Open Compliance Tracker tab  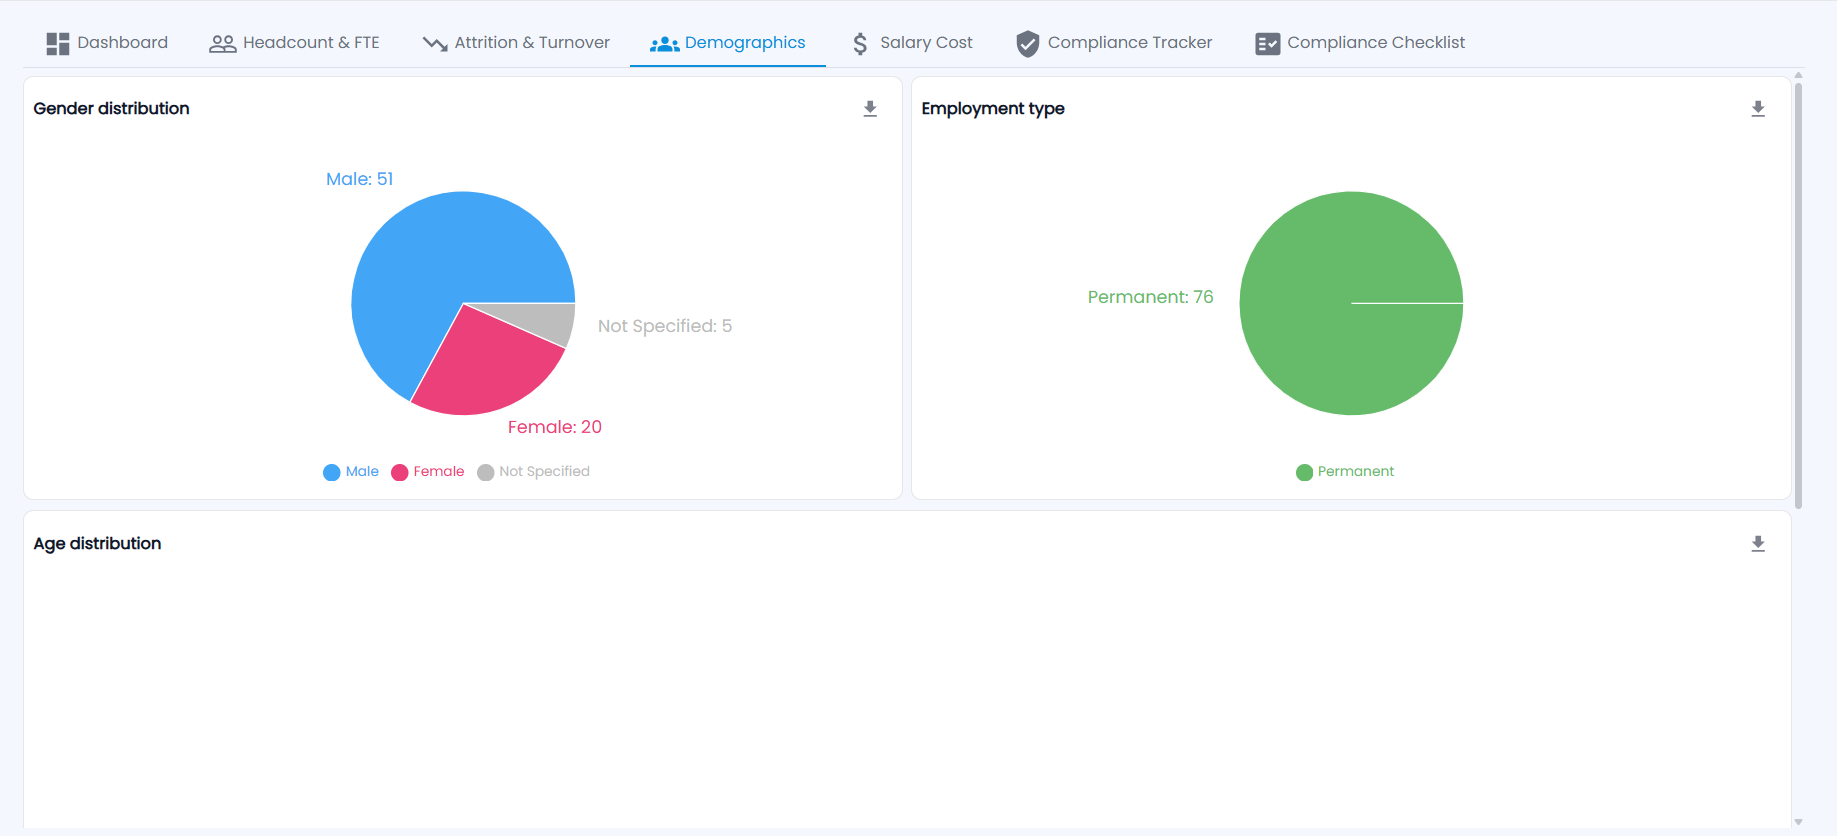[x=1114, y=43]
